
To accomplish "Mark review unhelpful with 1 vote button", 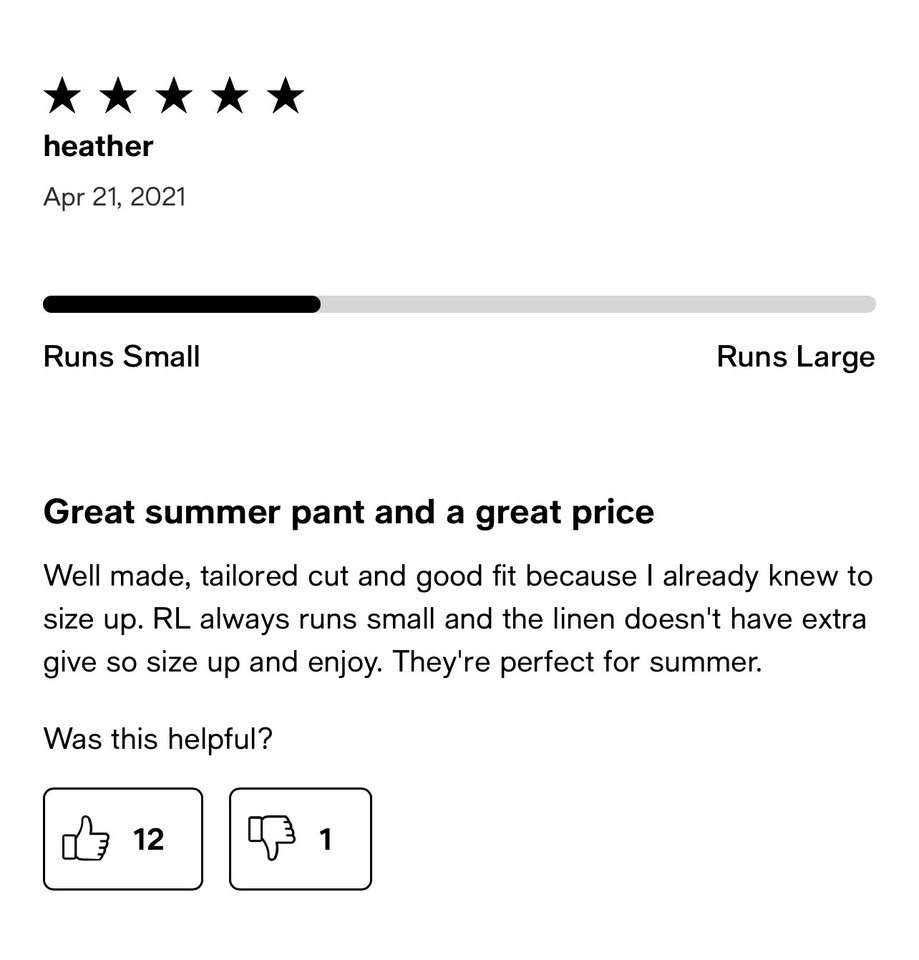I will coord(301,839).
